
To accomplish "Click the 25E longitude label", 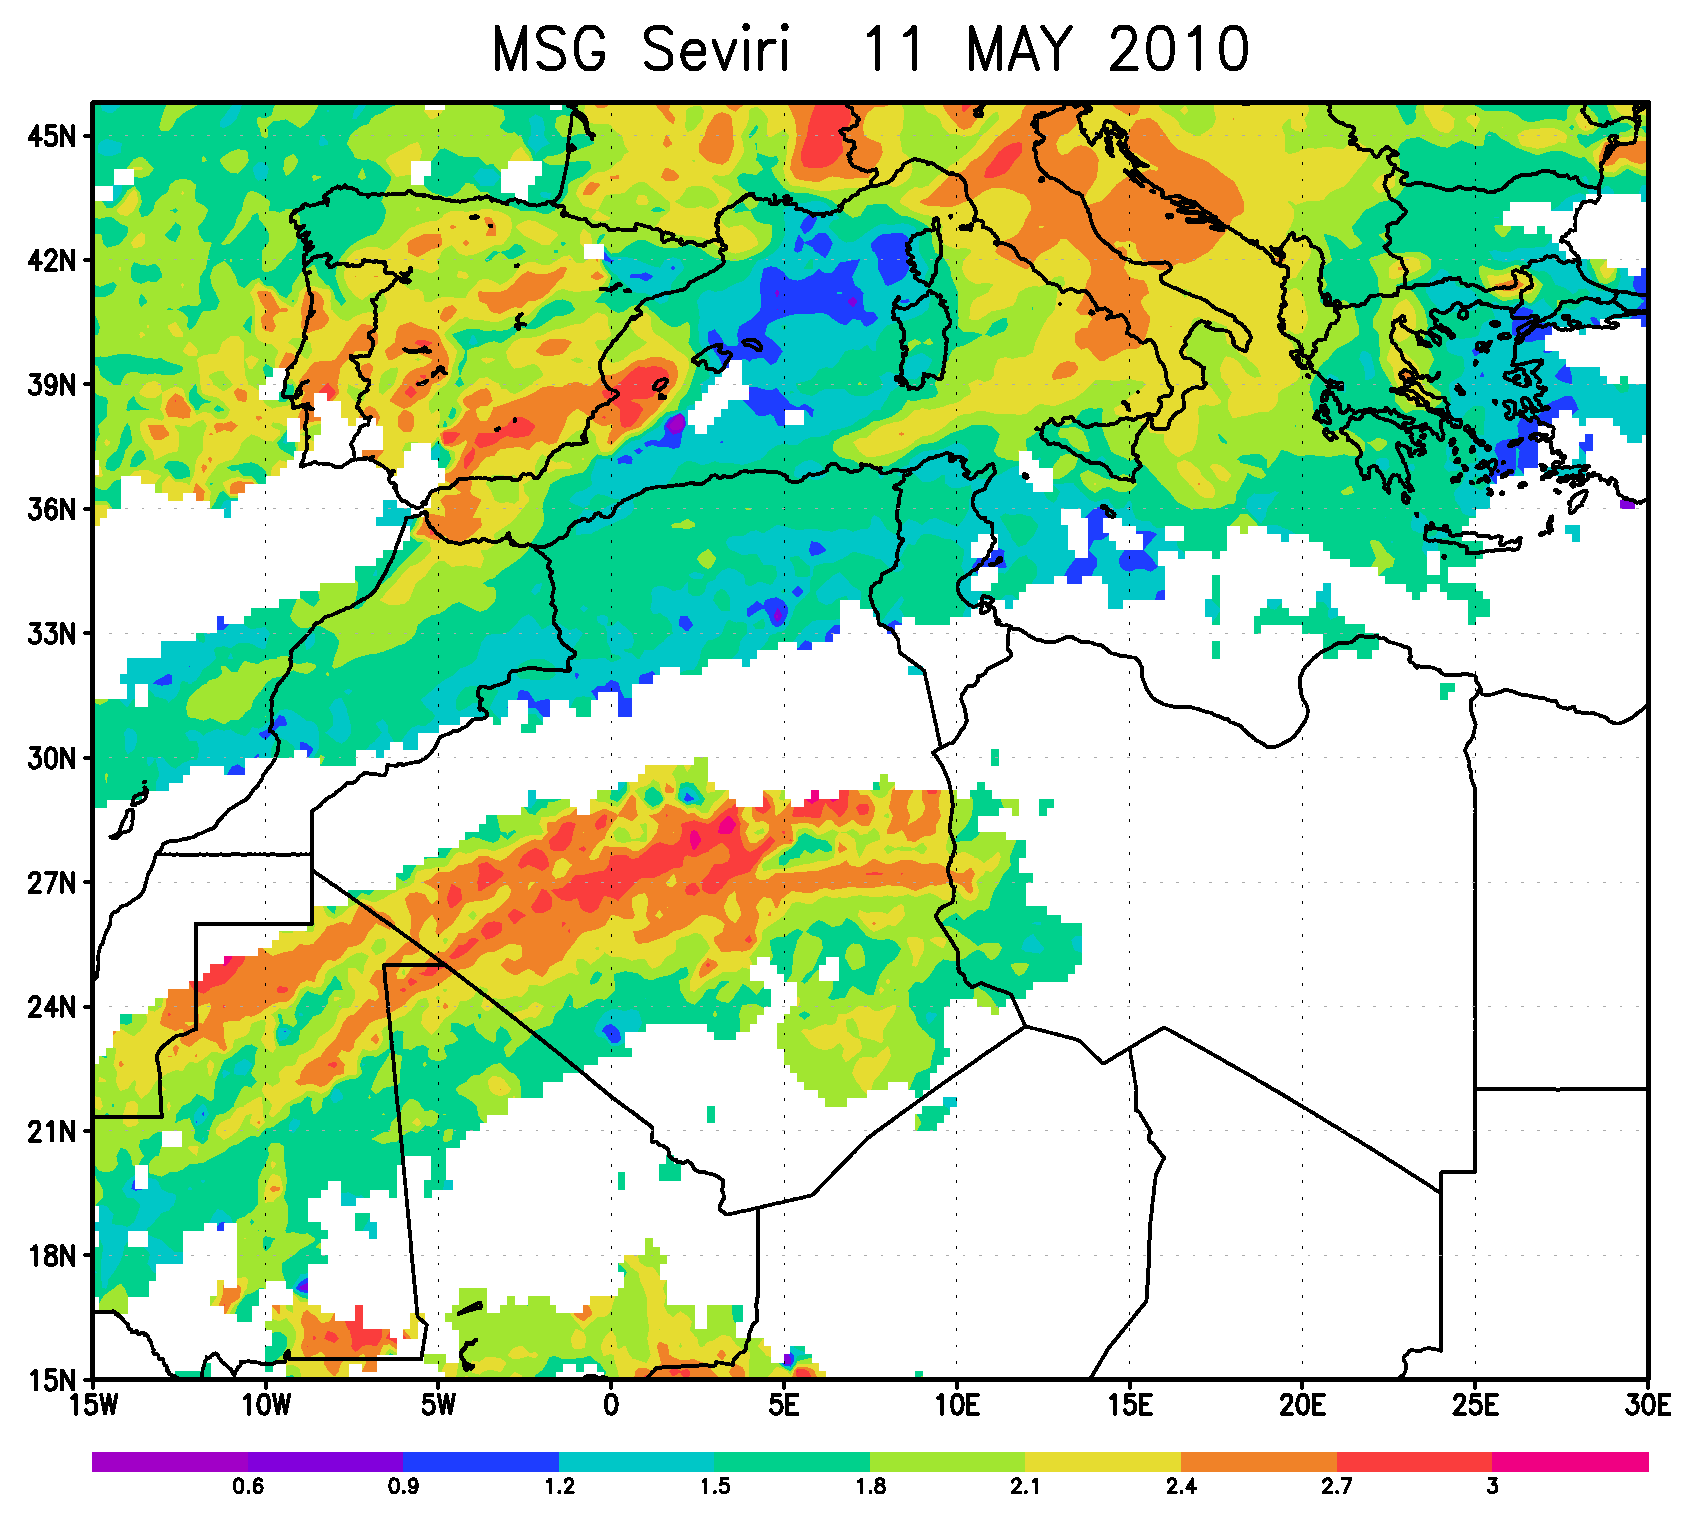I will point(1476,1406).
